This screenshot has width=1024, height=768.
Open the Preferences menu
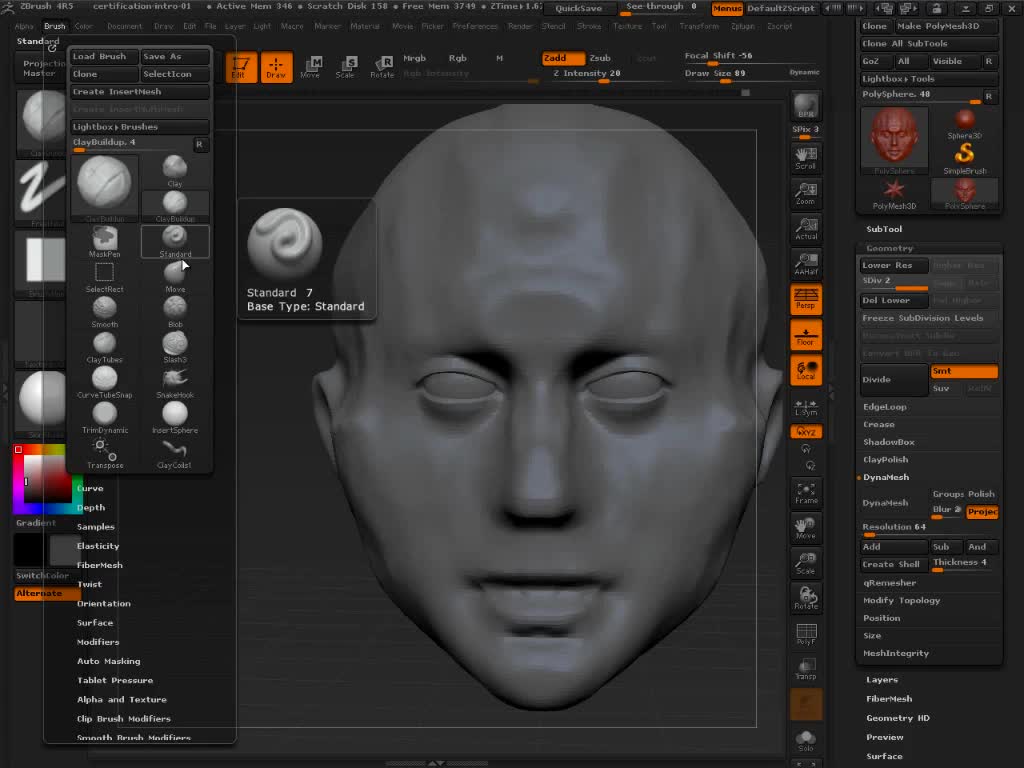click(x=475, y=26)
